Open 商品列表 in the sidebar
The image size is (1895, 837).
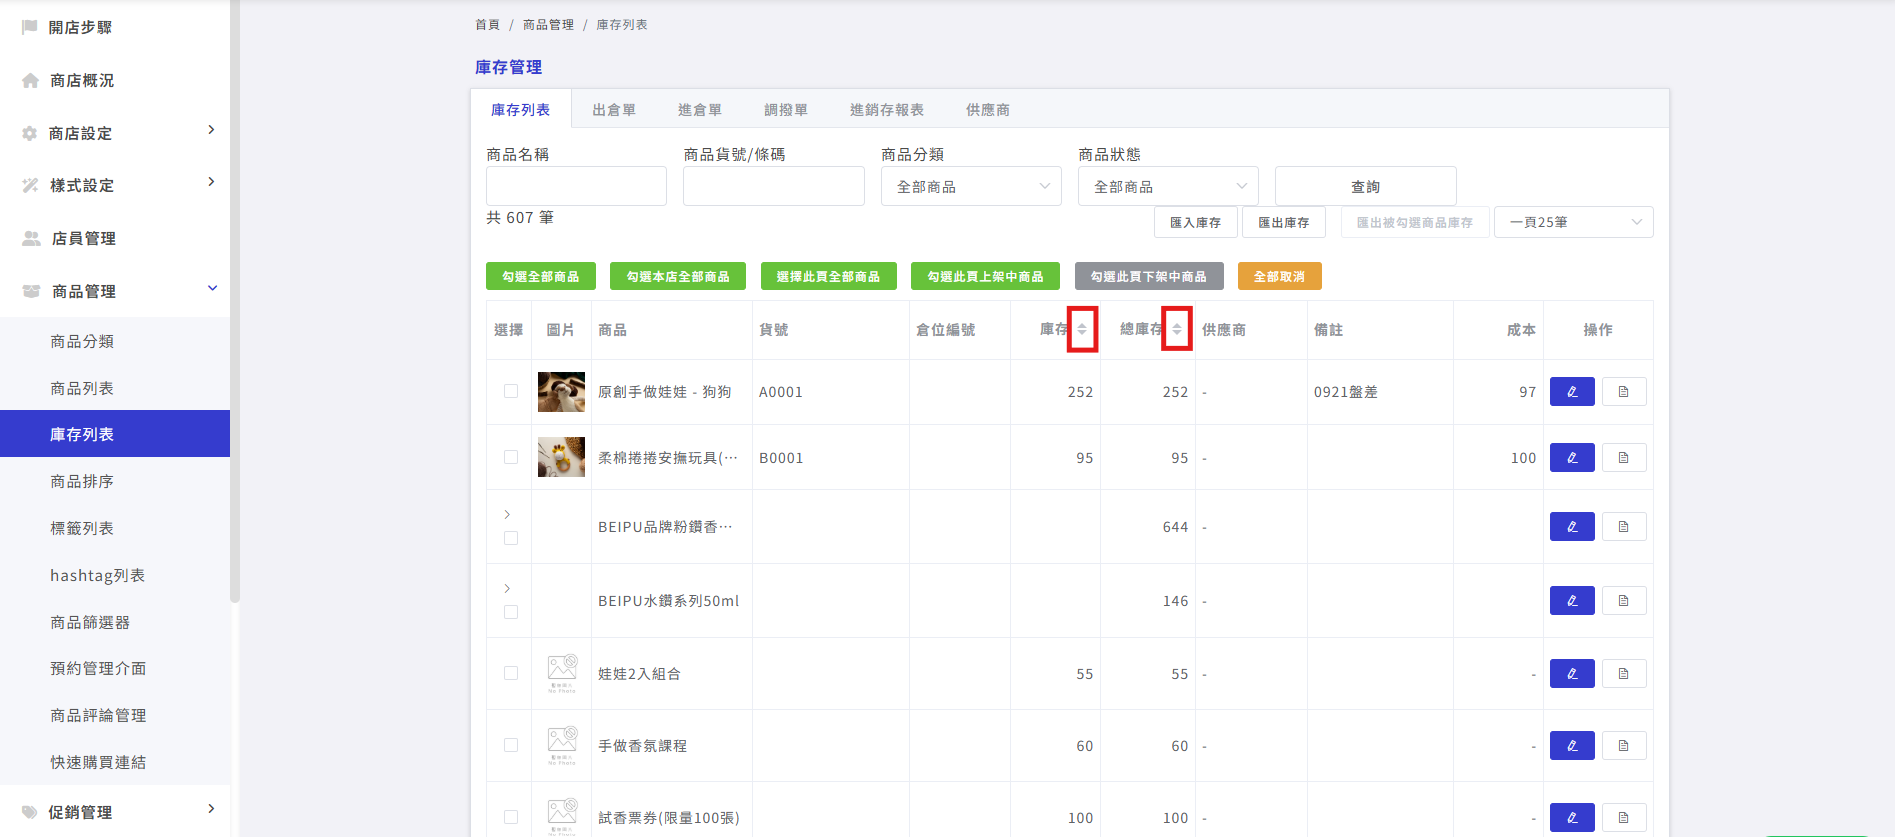tap(82, 388)
